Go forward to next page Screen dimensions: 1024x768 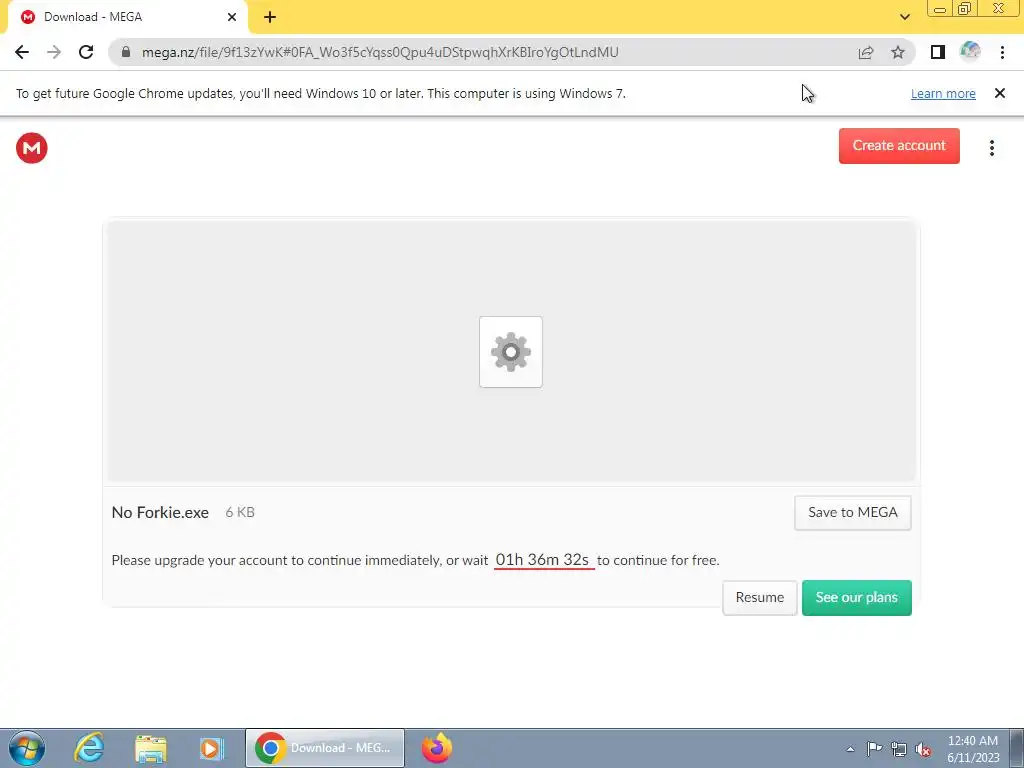pyautogui.click(x=54, y=52)
